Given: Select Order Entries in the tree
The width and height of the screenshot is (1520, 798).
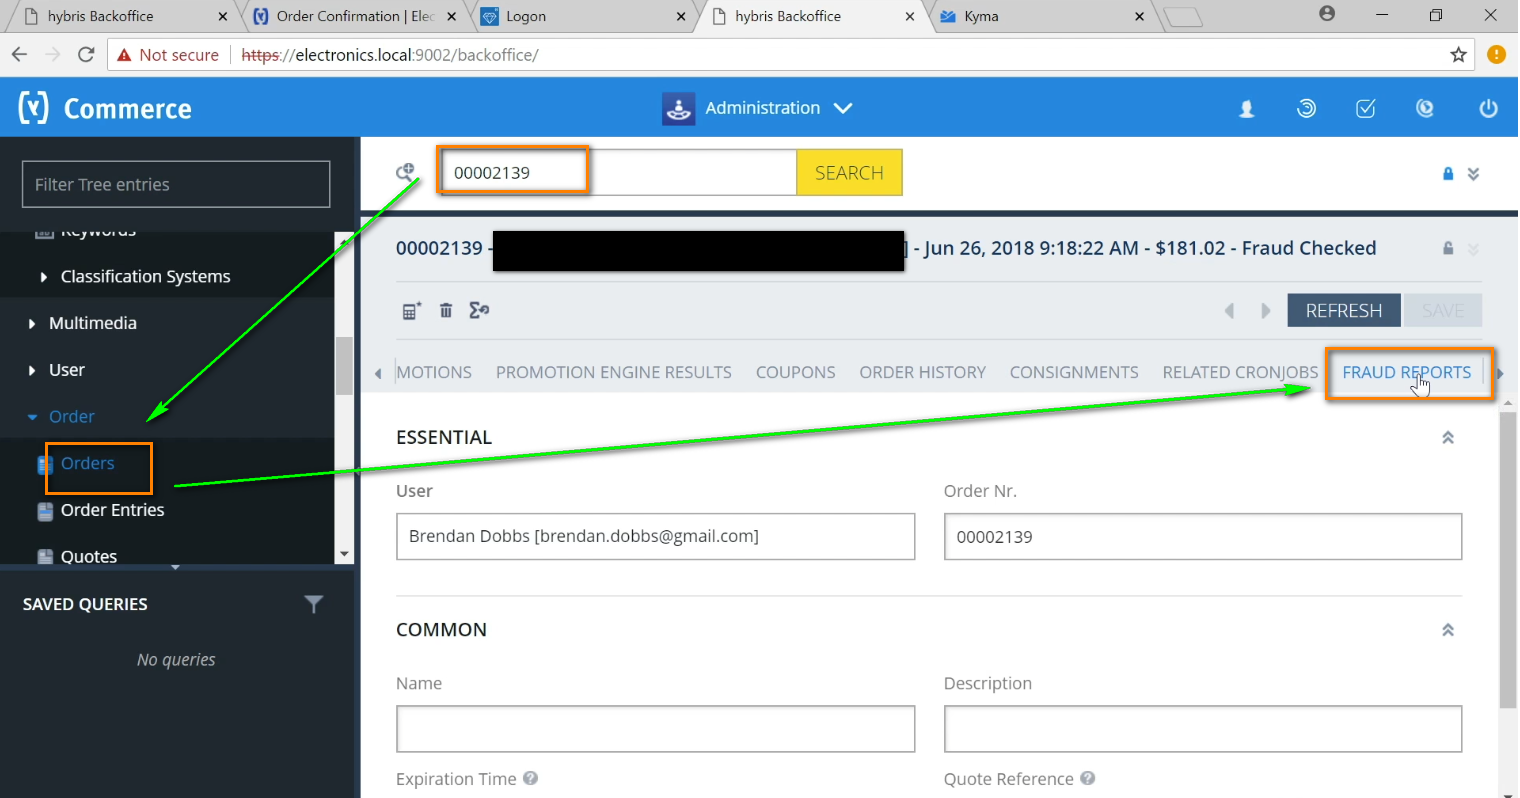Looking at the screenshot, I should point(112,510).
